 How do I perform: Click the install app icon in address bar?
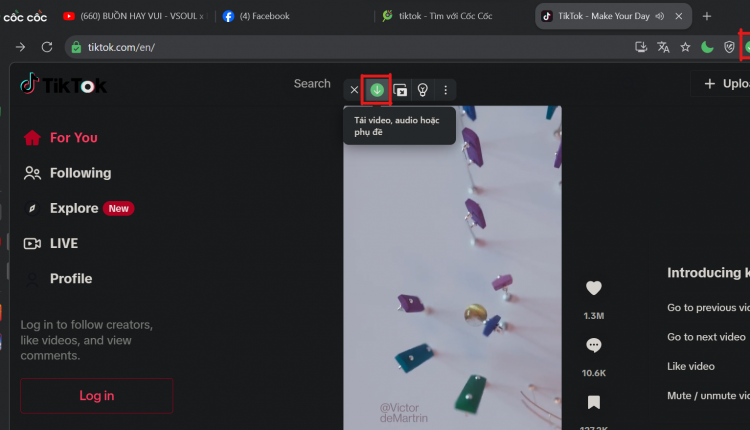pyautogui.click(x=641, y=47)
